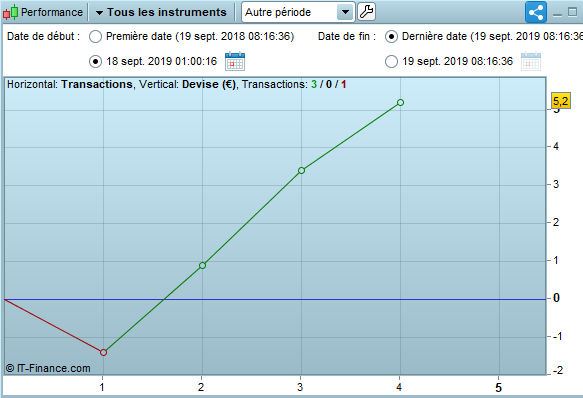Click 18 sept. 2019 01:00:16 date text
583x398 pixels.
coord(162,61)
